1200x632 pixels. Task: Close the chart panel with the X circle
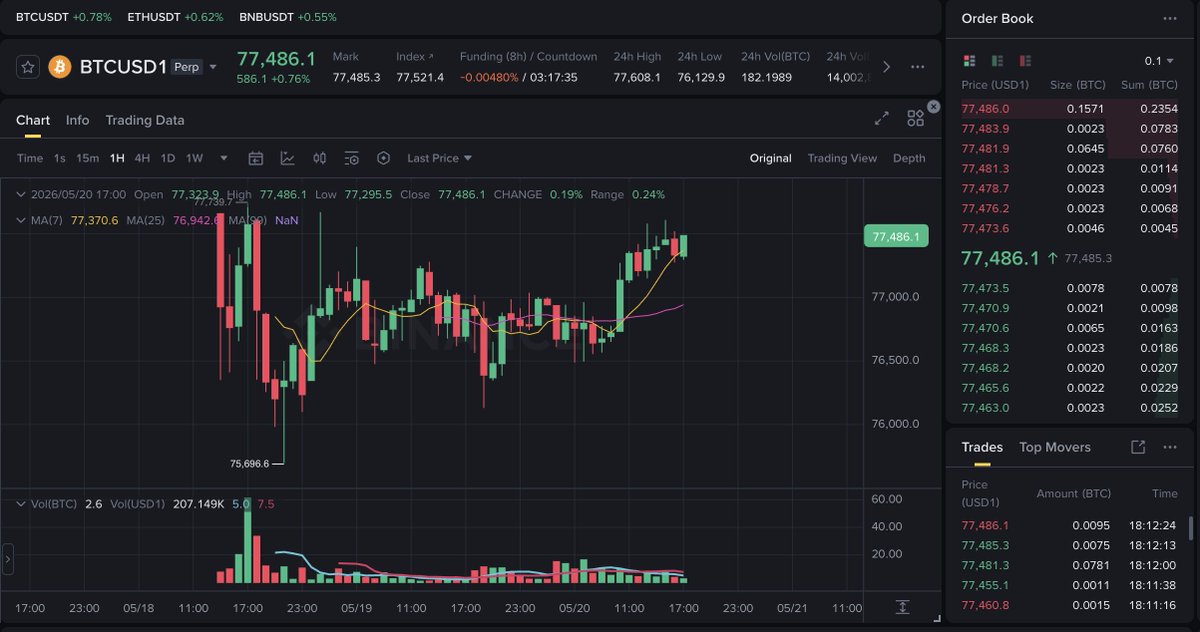(x=933, y=106)
